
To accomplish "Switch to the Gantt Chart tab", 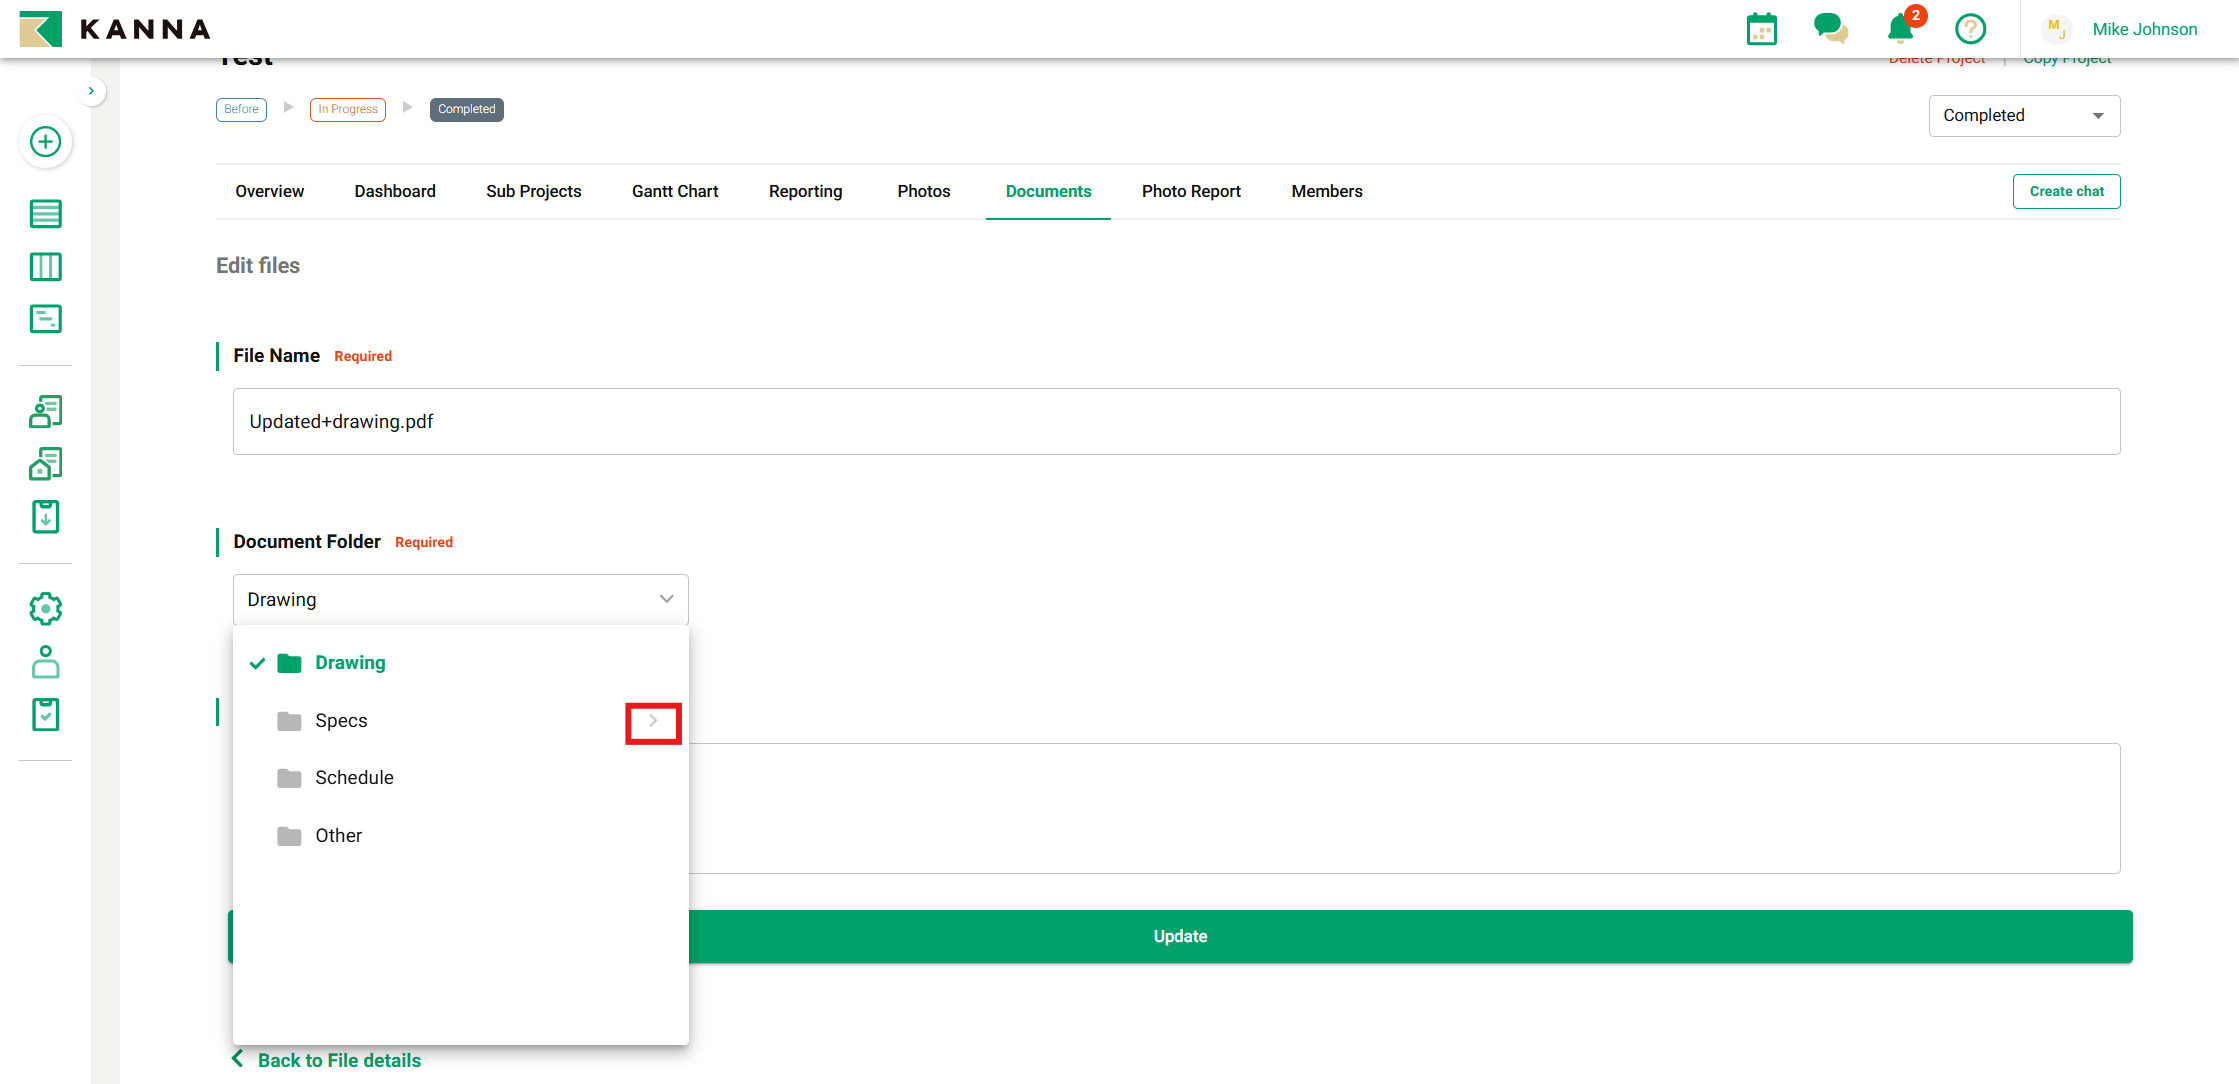I will [675, 191].
